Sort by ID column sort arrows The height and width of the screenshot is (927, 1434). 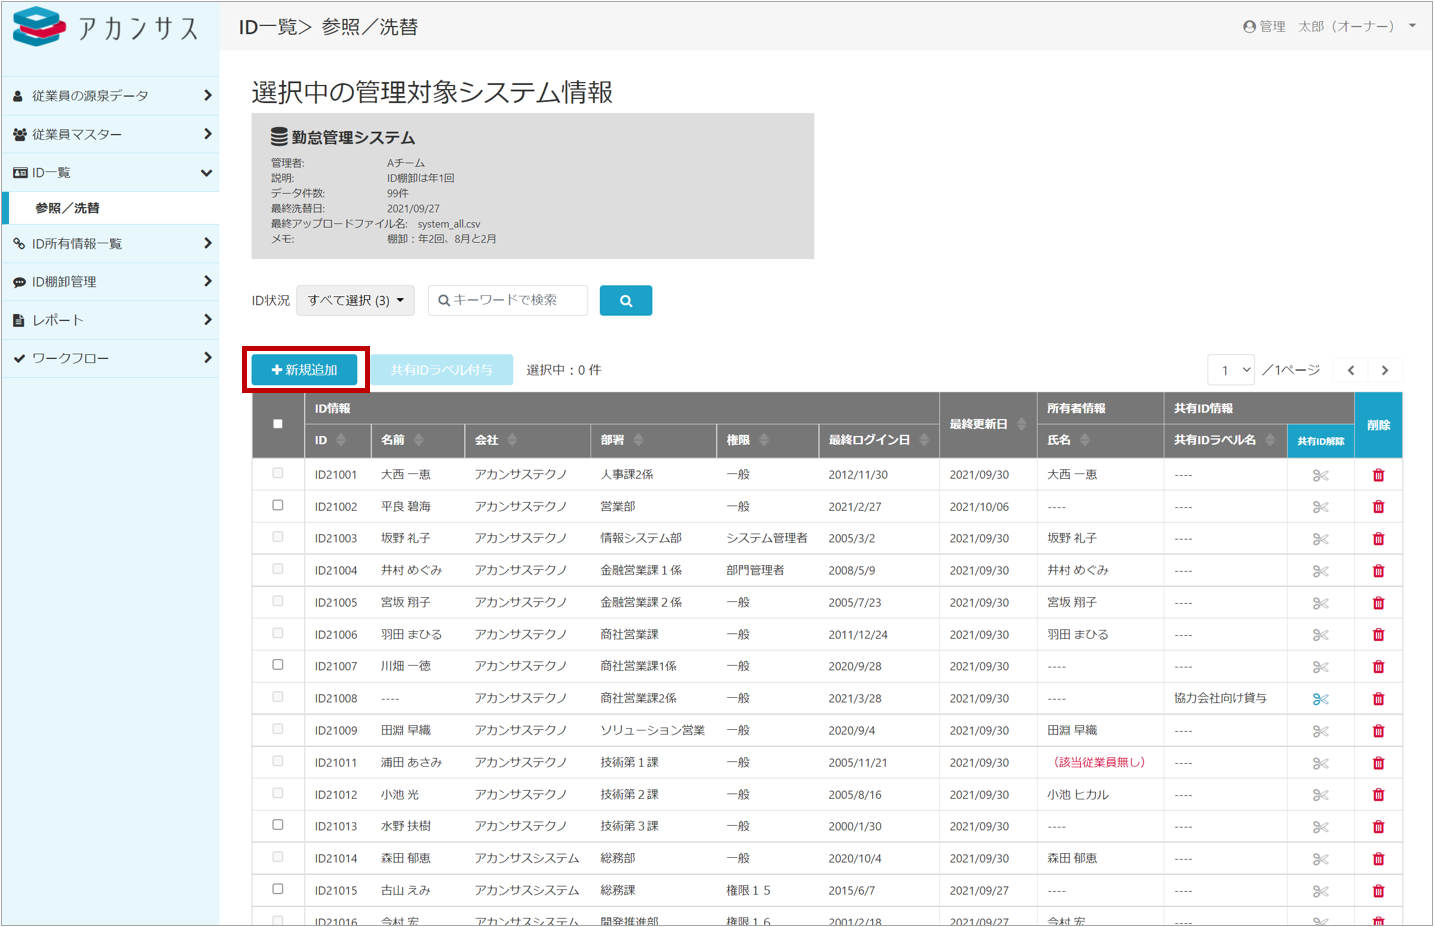click(341, 440)
